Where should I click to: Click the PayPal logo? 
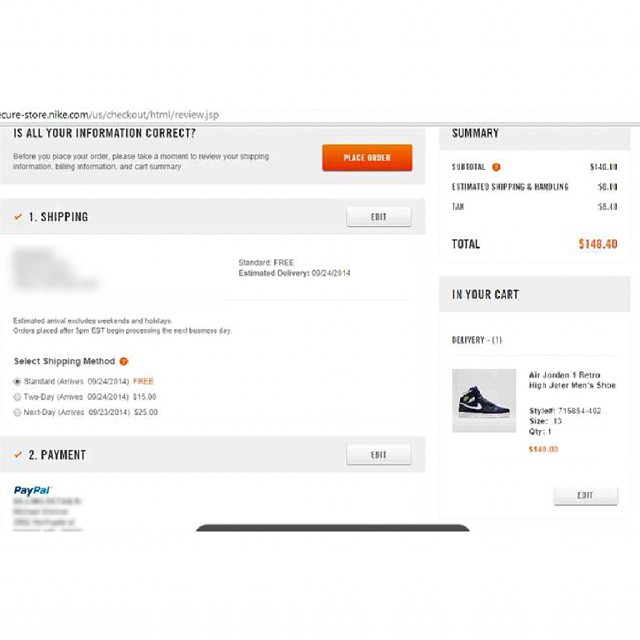pyautogui.click(x=32, y=490)
